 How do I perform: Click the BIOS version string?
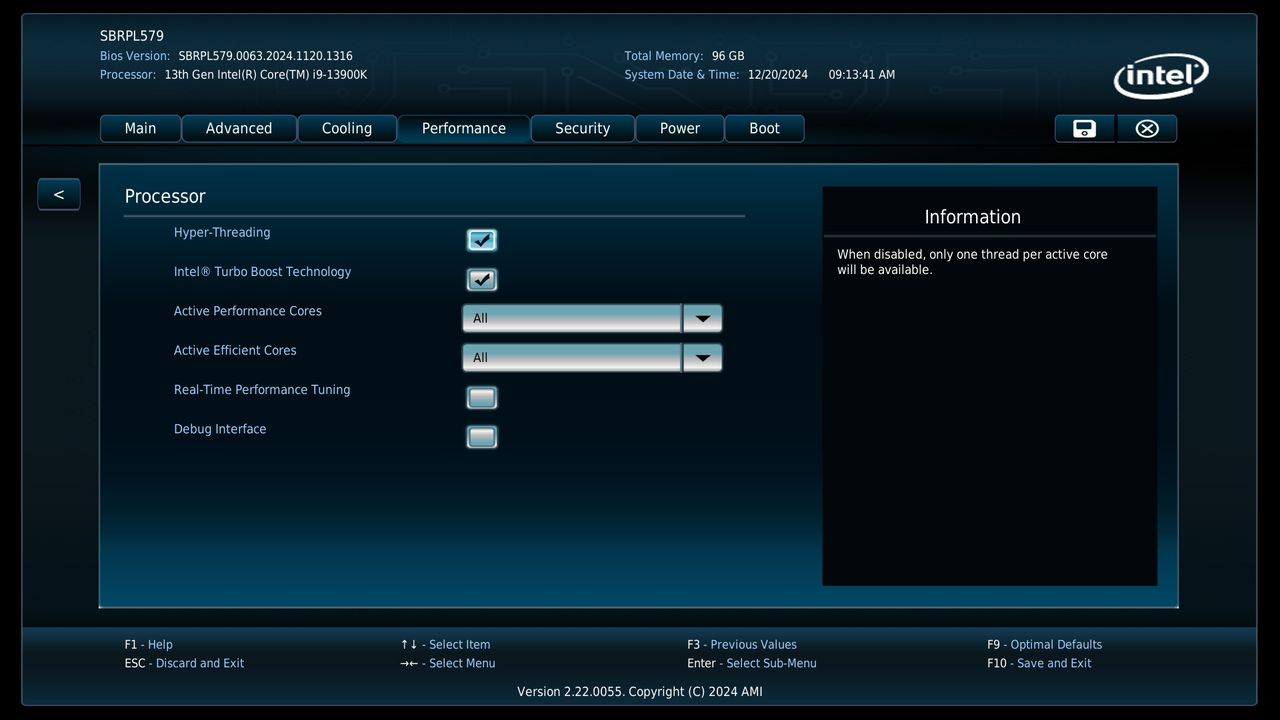(x=265, y=56)
